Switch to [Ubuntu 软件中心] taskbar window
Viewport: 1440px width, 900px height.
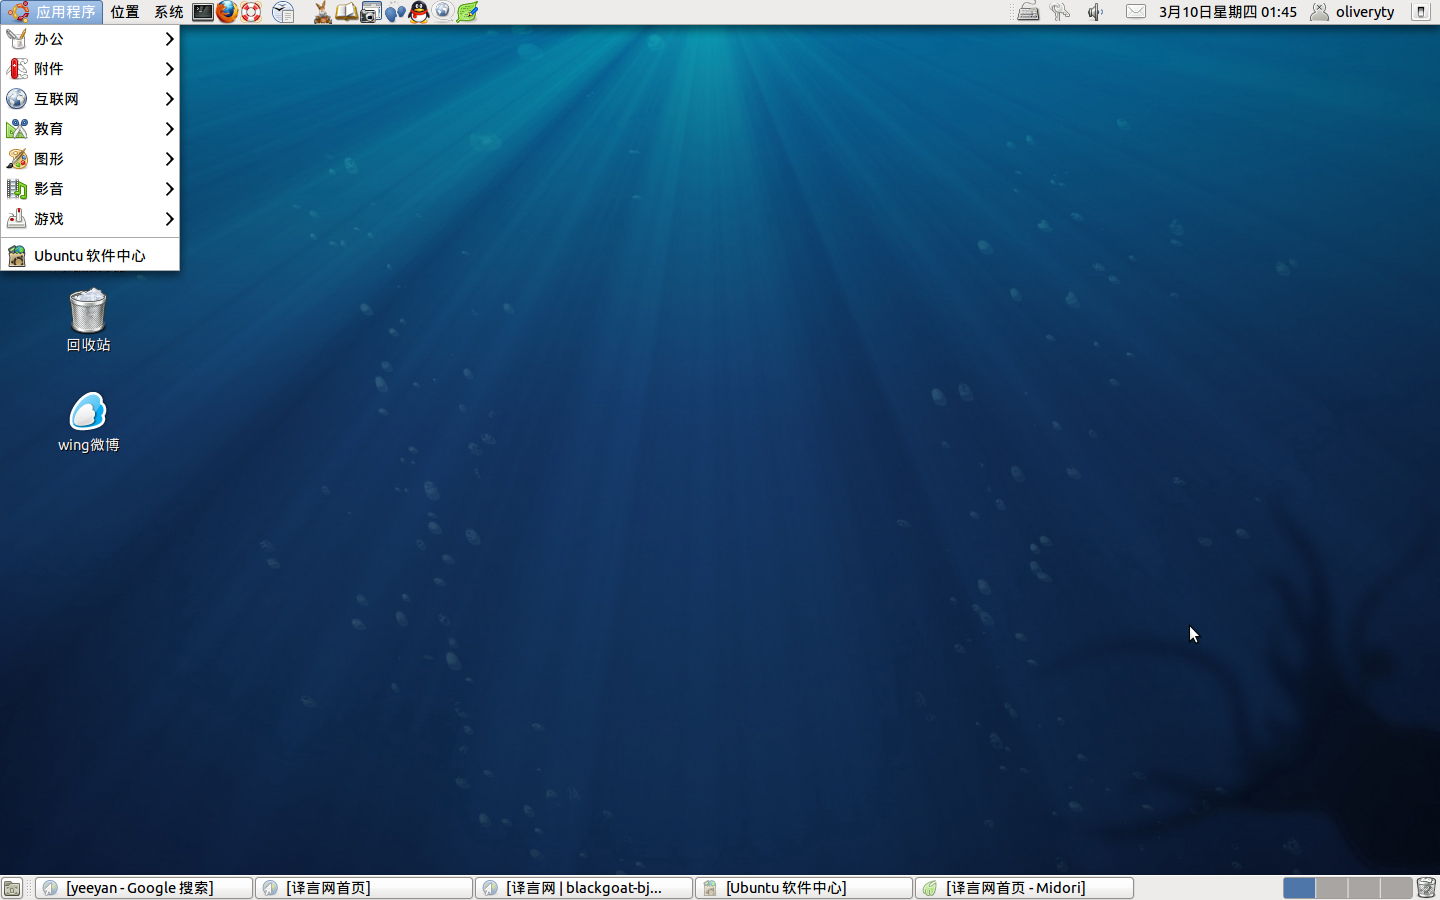pos(804,888)
